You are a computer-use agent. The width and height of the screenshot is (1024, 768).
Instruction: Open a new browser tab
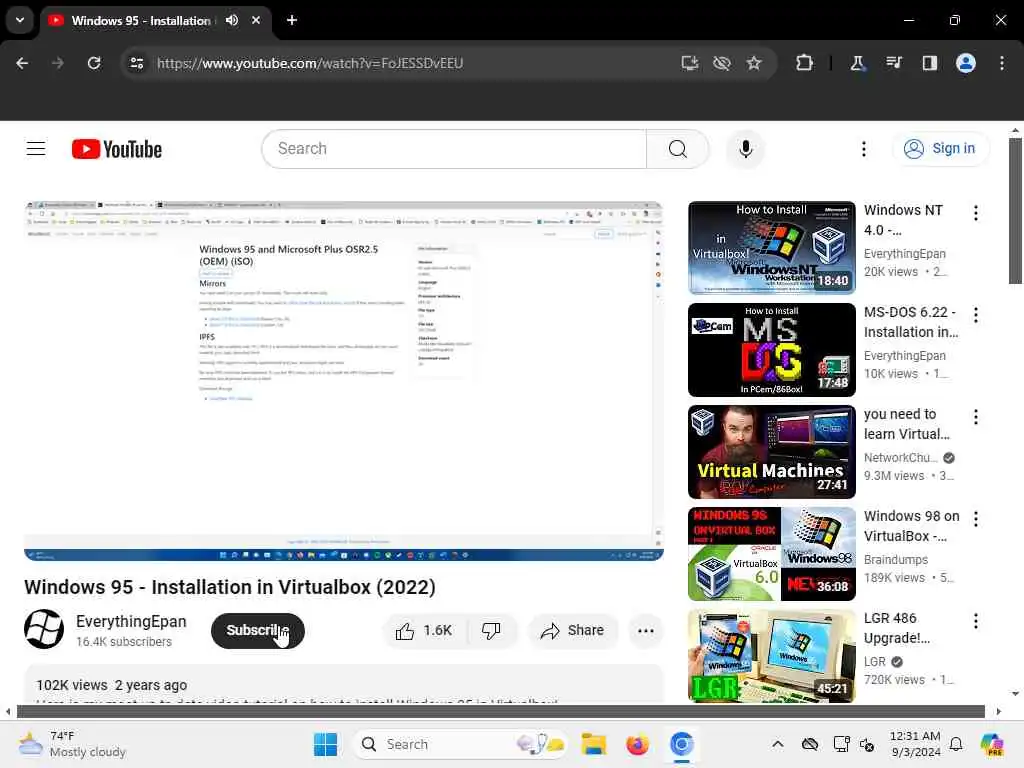click(x=292, y=20)
